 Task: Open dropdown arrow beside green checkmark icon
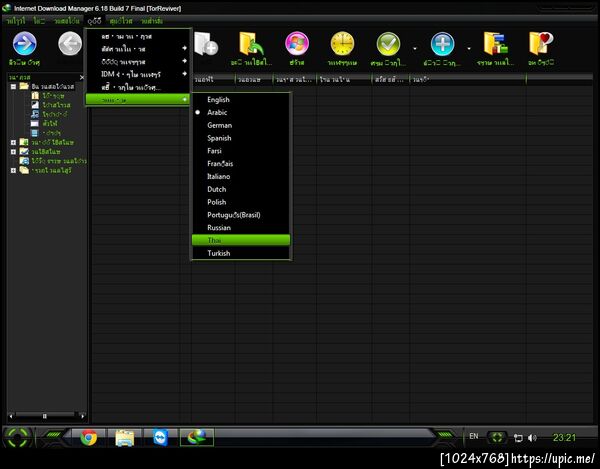pos(415,49)
